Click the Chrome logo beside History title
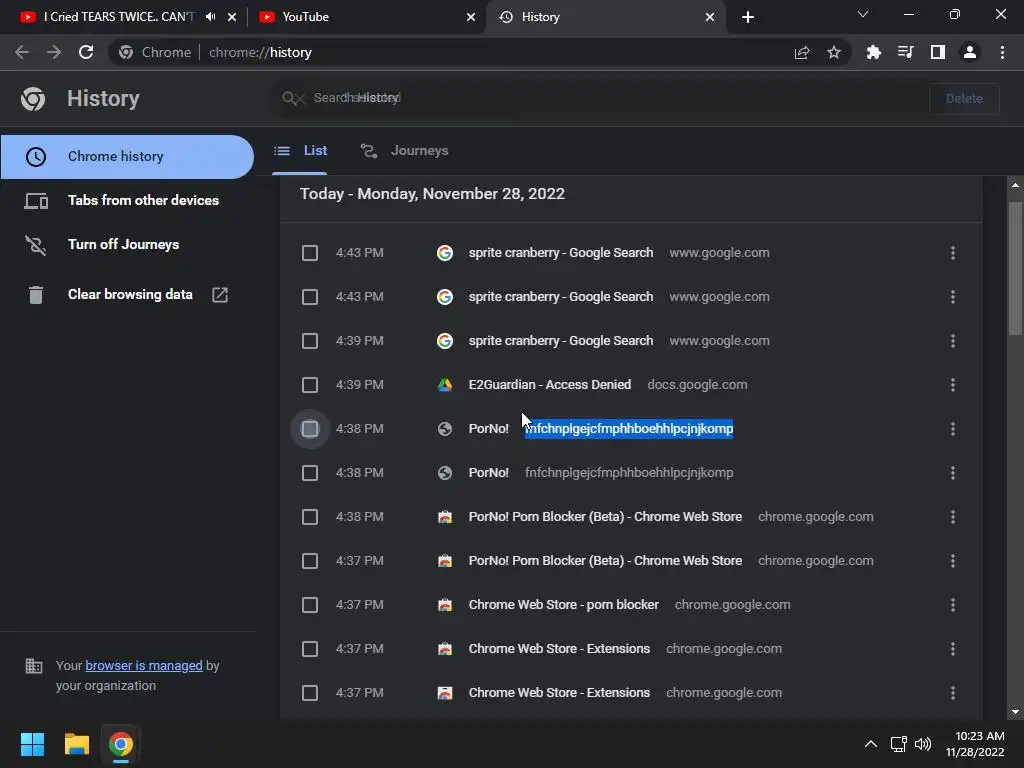Viewport: 1024px width, 768px height. (33, 99)
